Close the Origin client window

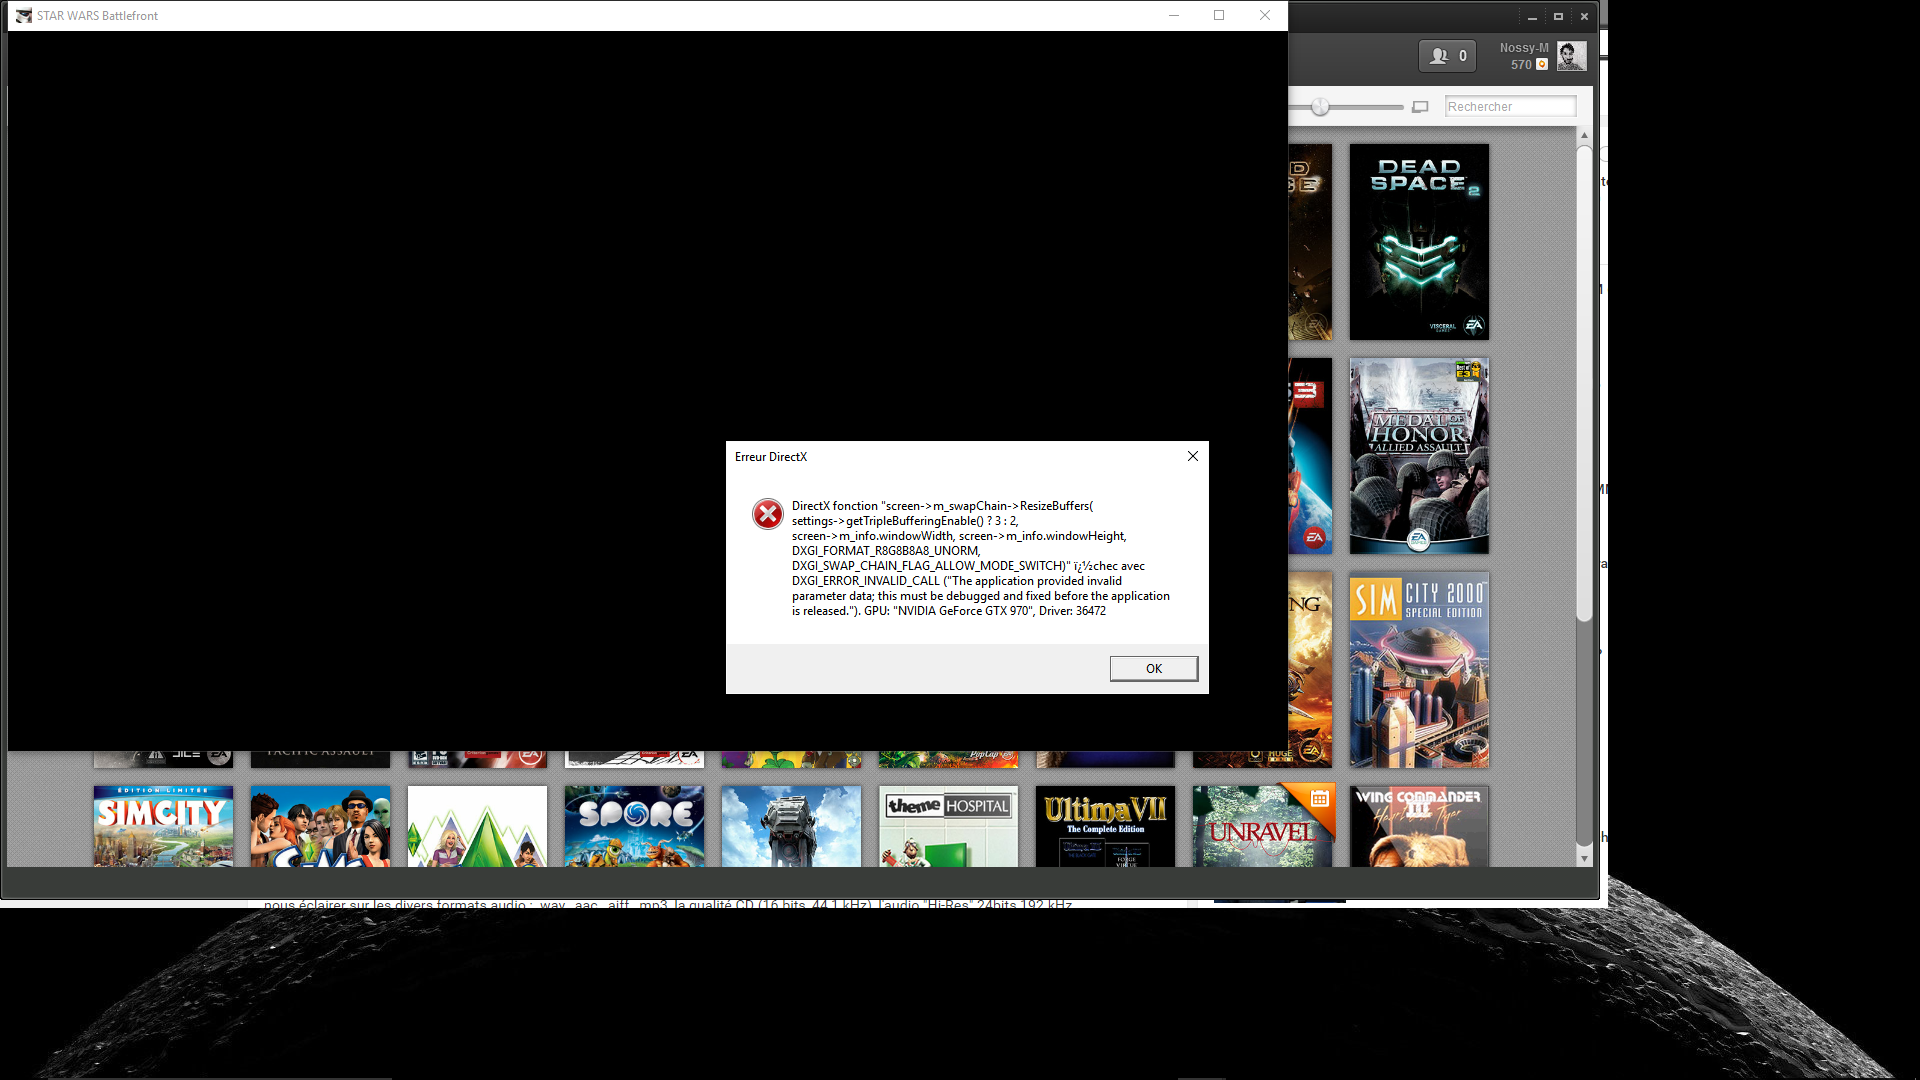[1584, 17]
